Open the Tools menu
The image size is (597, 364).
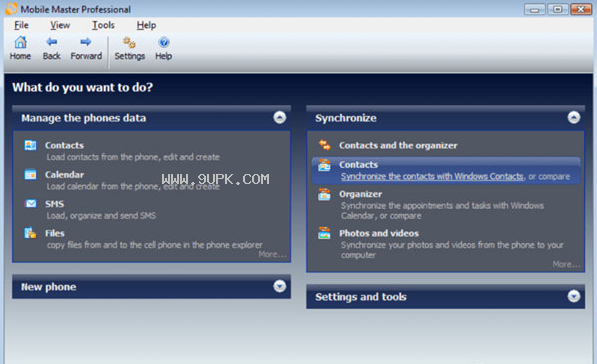[x=103, y=25]
